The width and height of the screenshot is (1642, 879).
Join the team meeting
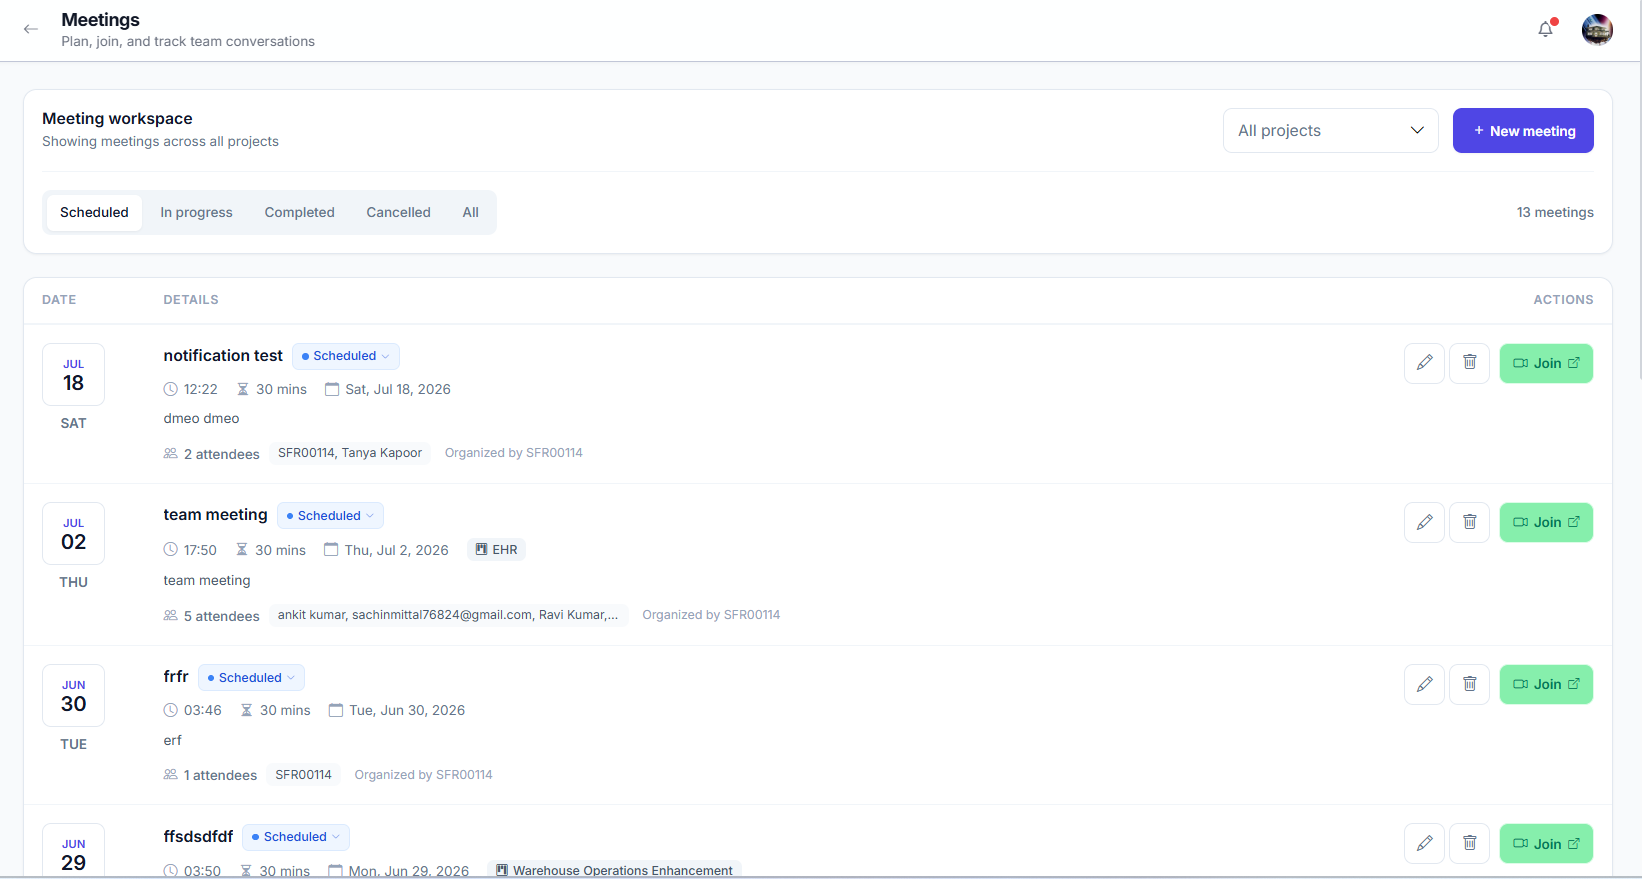[x=1546, y=522]
